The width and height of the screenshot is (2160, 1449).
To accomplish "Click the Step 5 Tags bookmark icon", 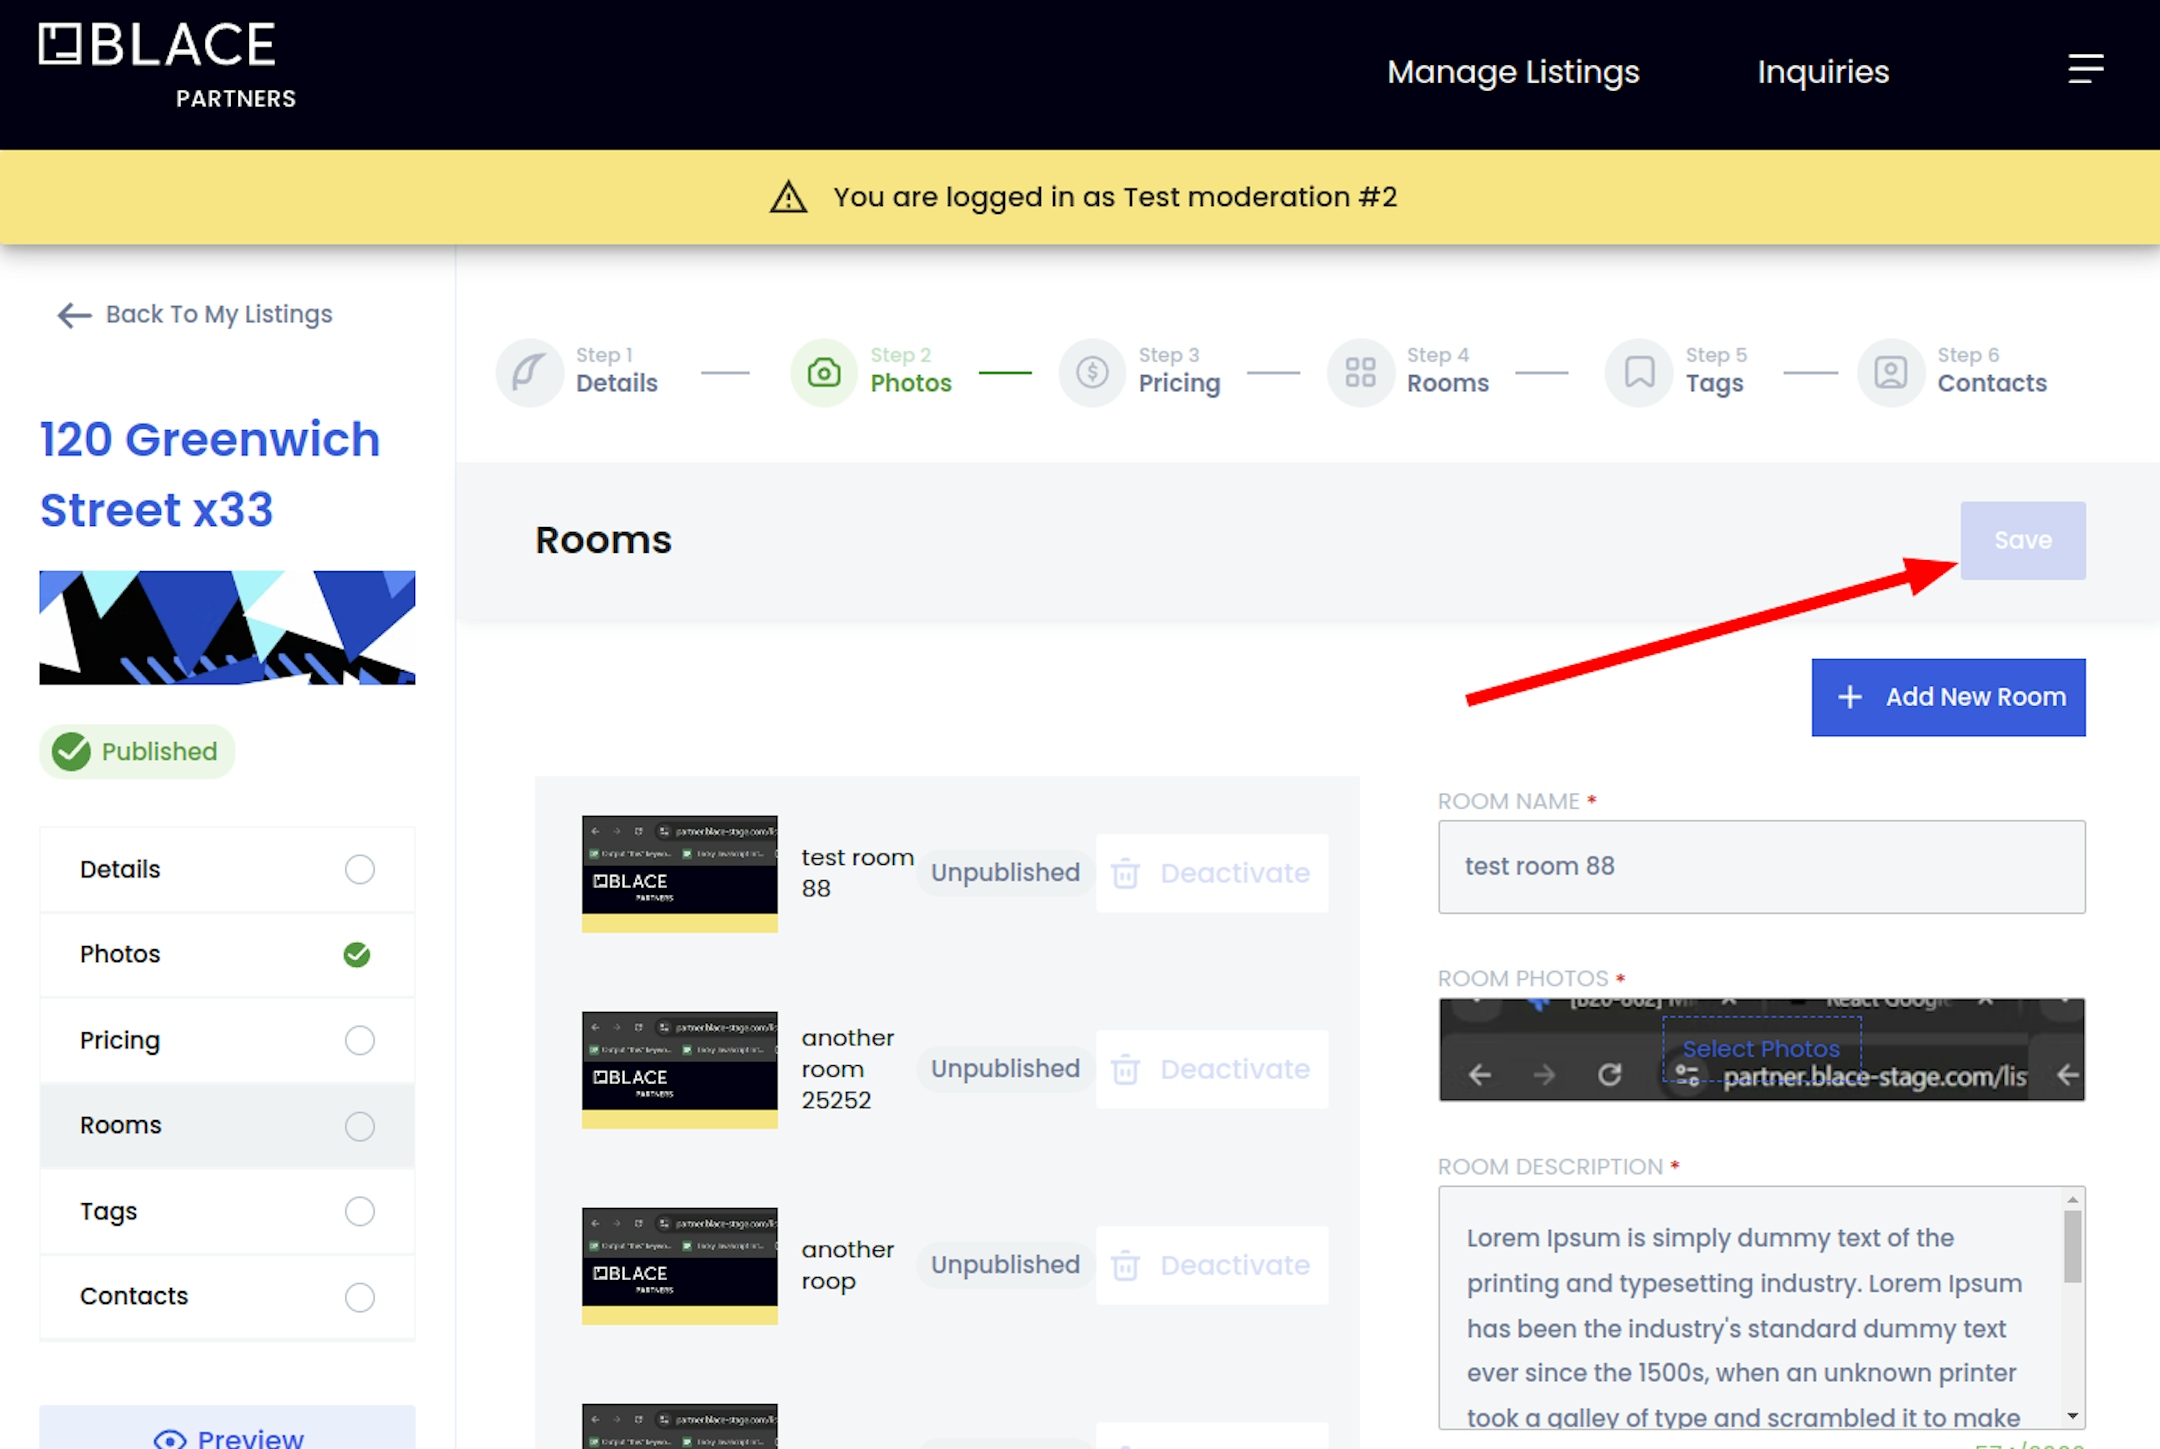I will pos(1639,373).
